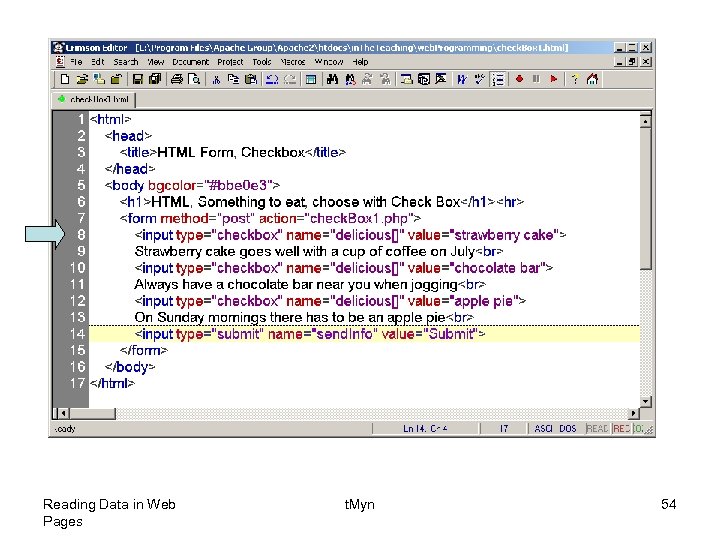This screenshot has width=720, height=540.
Task: Click the READ indicator in status bar
Action: [597, 428]
